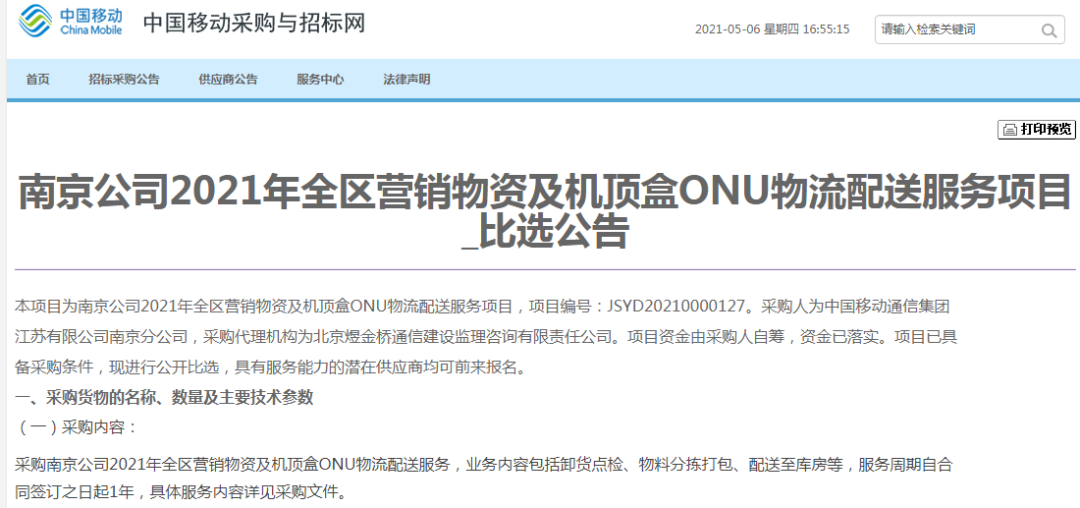Click the project number JSYD20210000127
1080x508 pixels.
pos(677,305)
